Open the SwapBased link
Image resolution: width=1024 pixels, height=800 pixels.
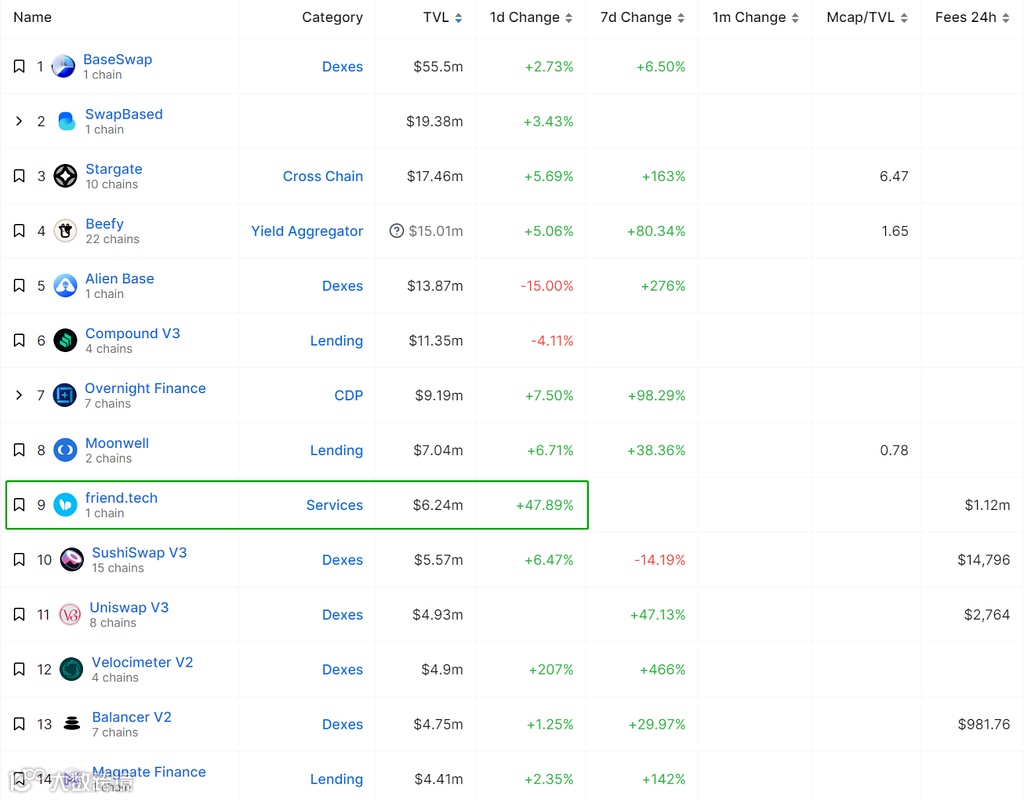pos(124,114)
